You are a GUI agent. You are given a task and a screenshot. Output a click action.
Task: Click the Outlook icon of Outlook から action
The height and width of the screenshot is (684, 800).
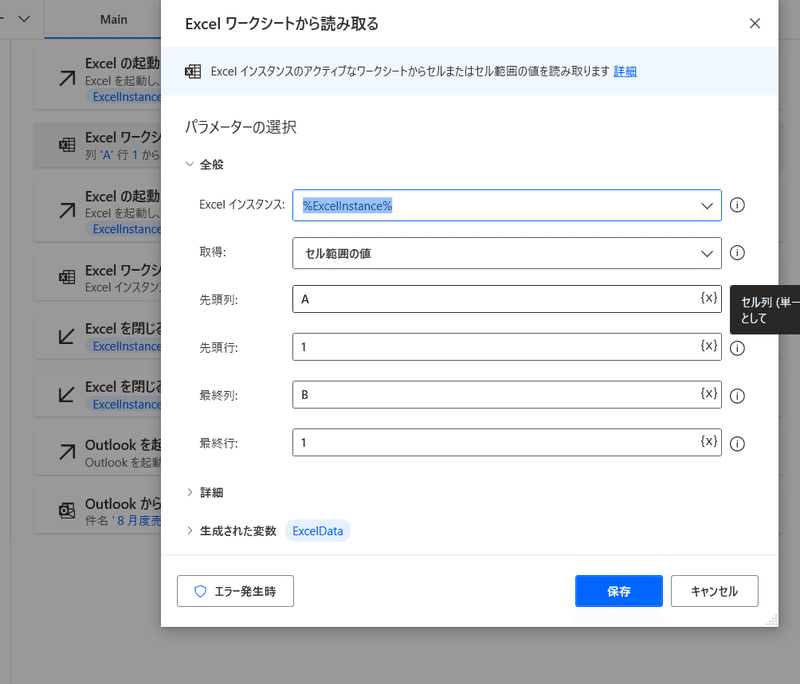pos(67,510)
